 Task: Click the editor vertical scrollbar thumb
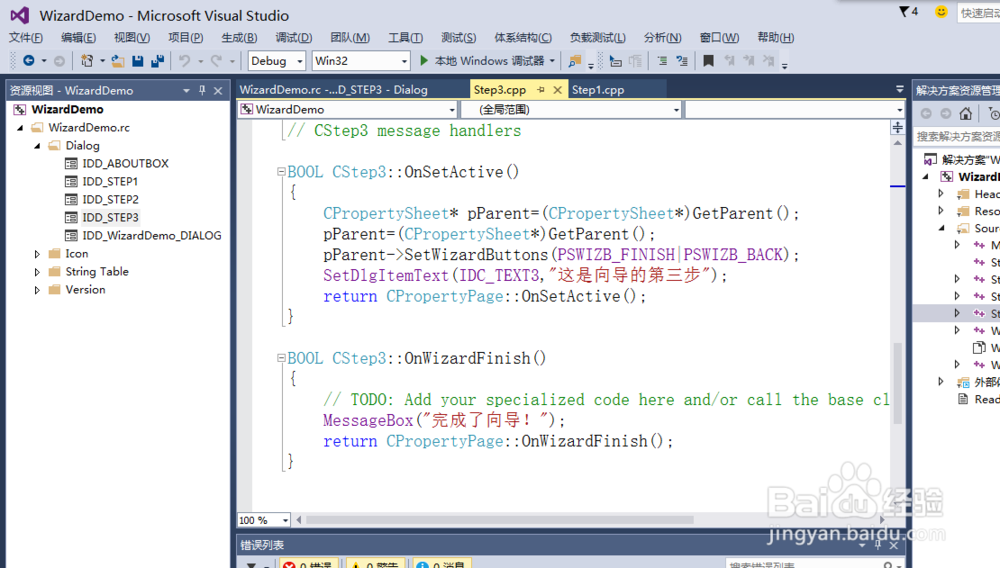point(897,383)
